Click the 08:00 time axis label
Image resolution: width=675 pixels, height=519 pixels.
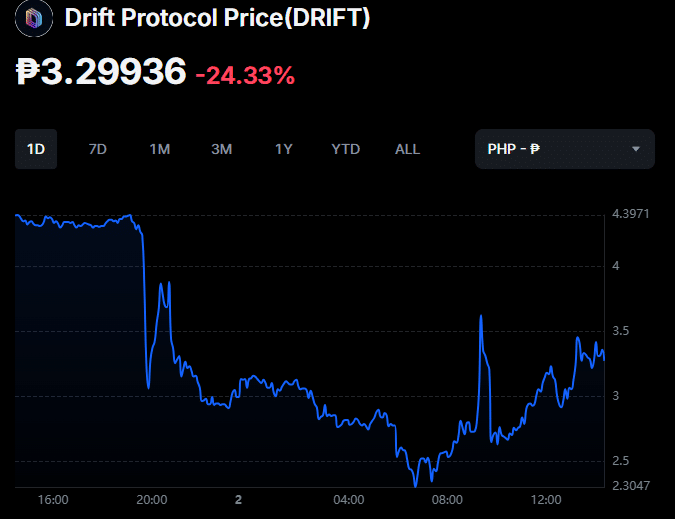click(447, 500)
